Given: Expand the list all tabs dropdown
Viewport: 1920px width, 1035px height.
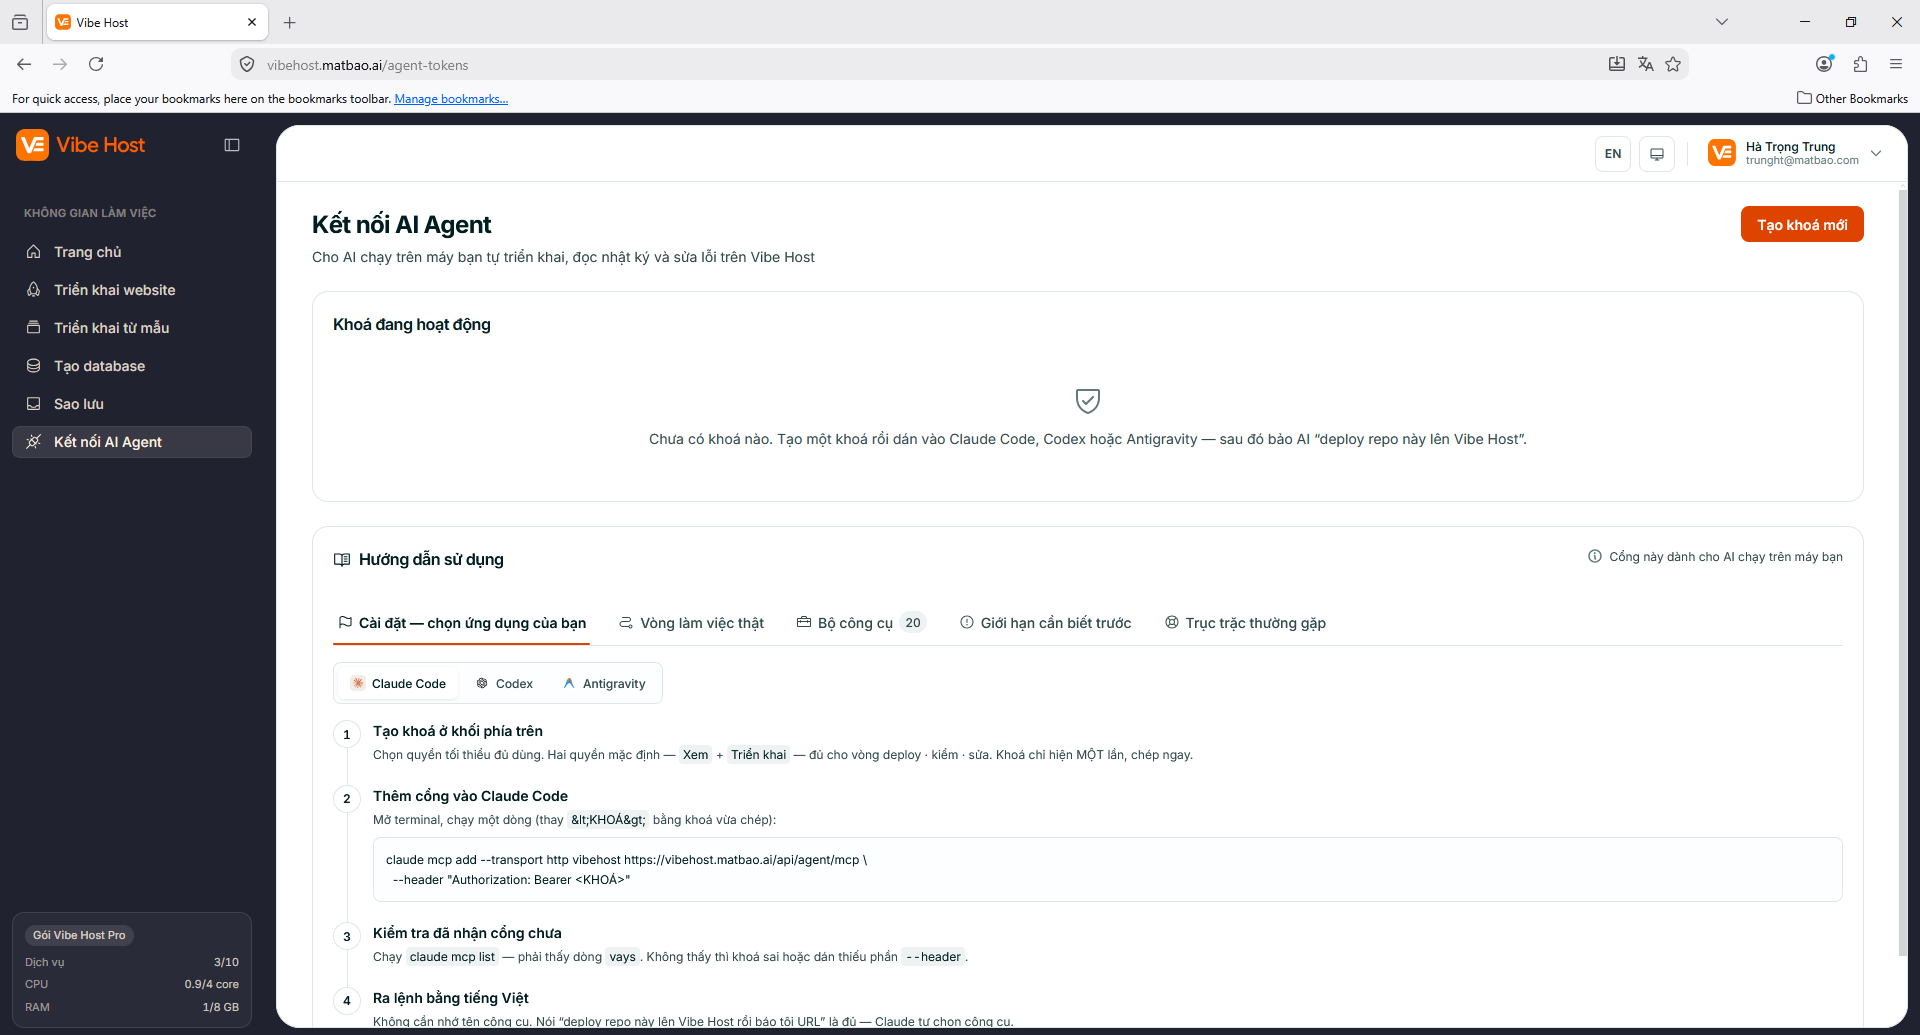Looking at the screenshot, I should (1722, 22).
